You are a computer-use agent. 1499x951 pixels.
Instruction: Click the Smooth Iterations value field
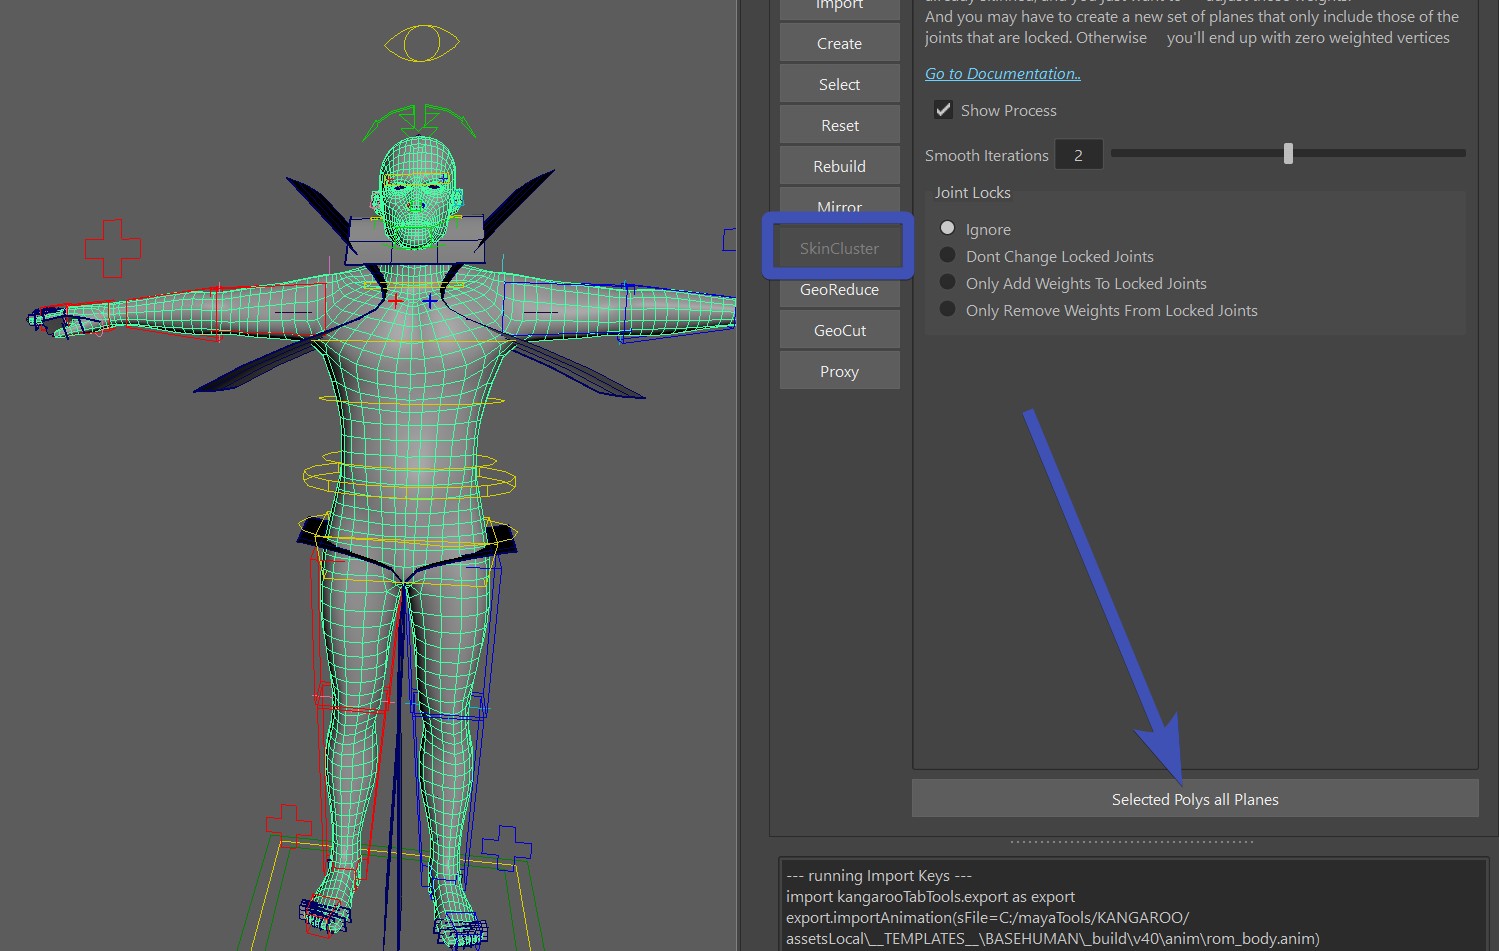(x=1078, y=155)
